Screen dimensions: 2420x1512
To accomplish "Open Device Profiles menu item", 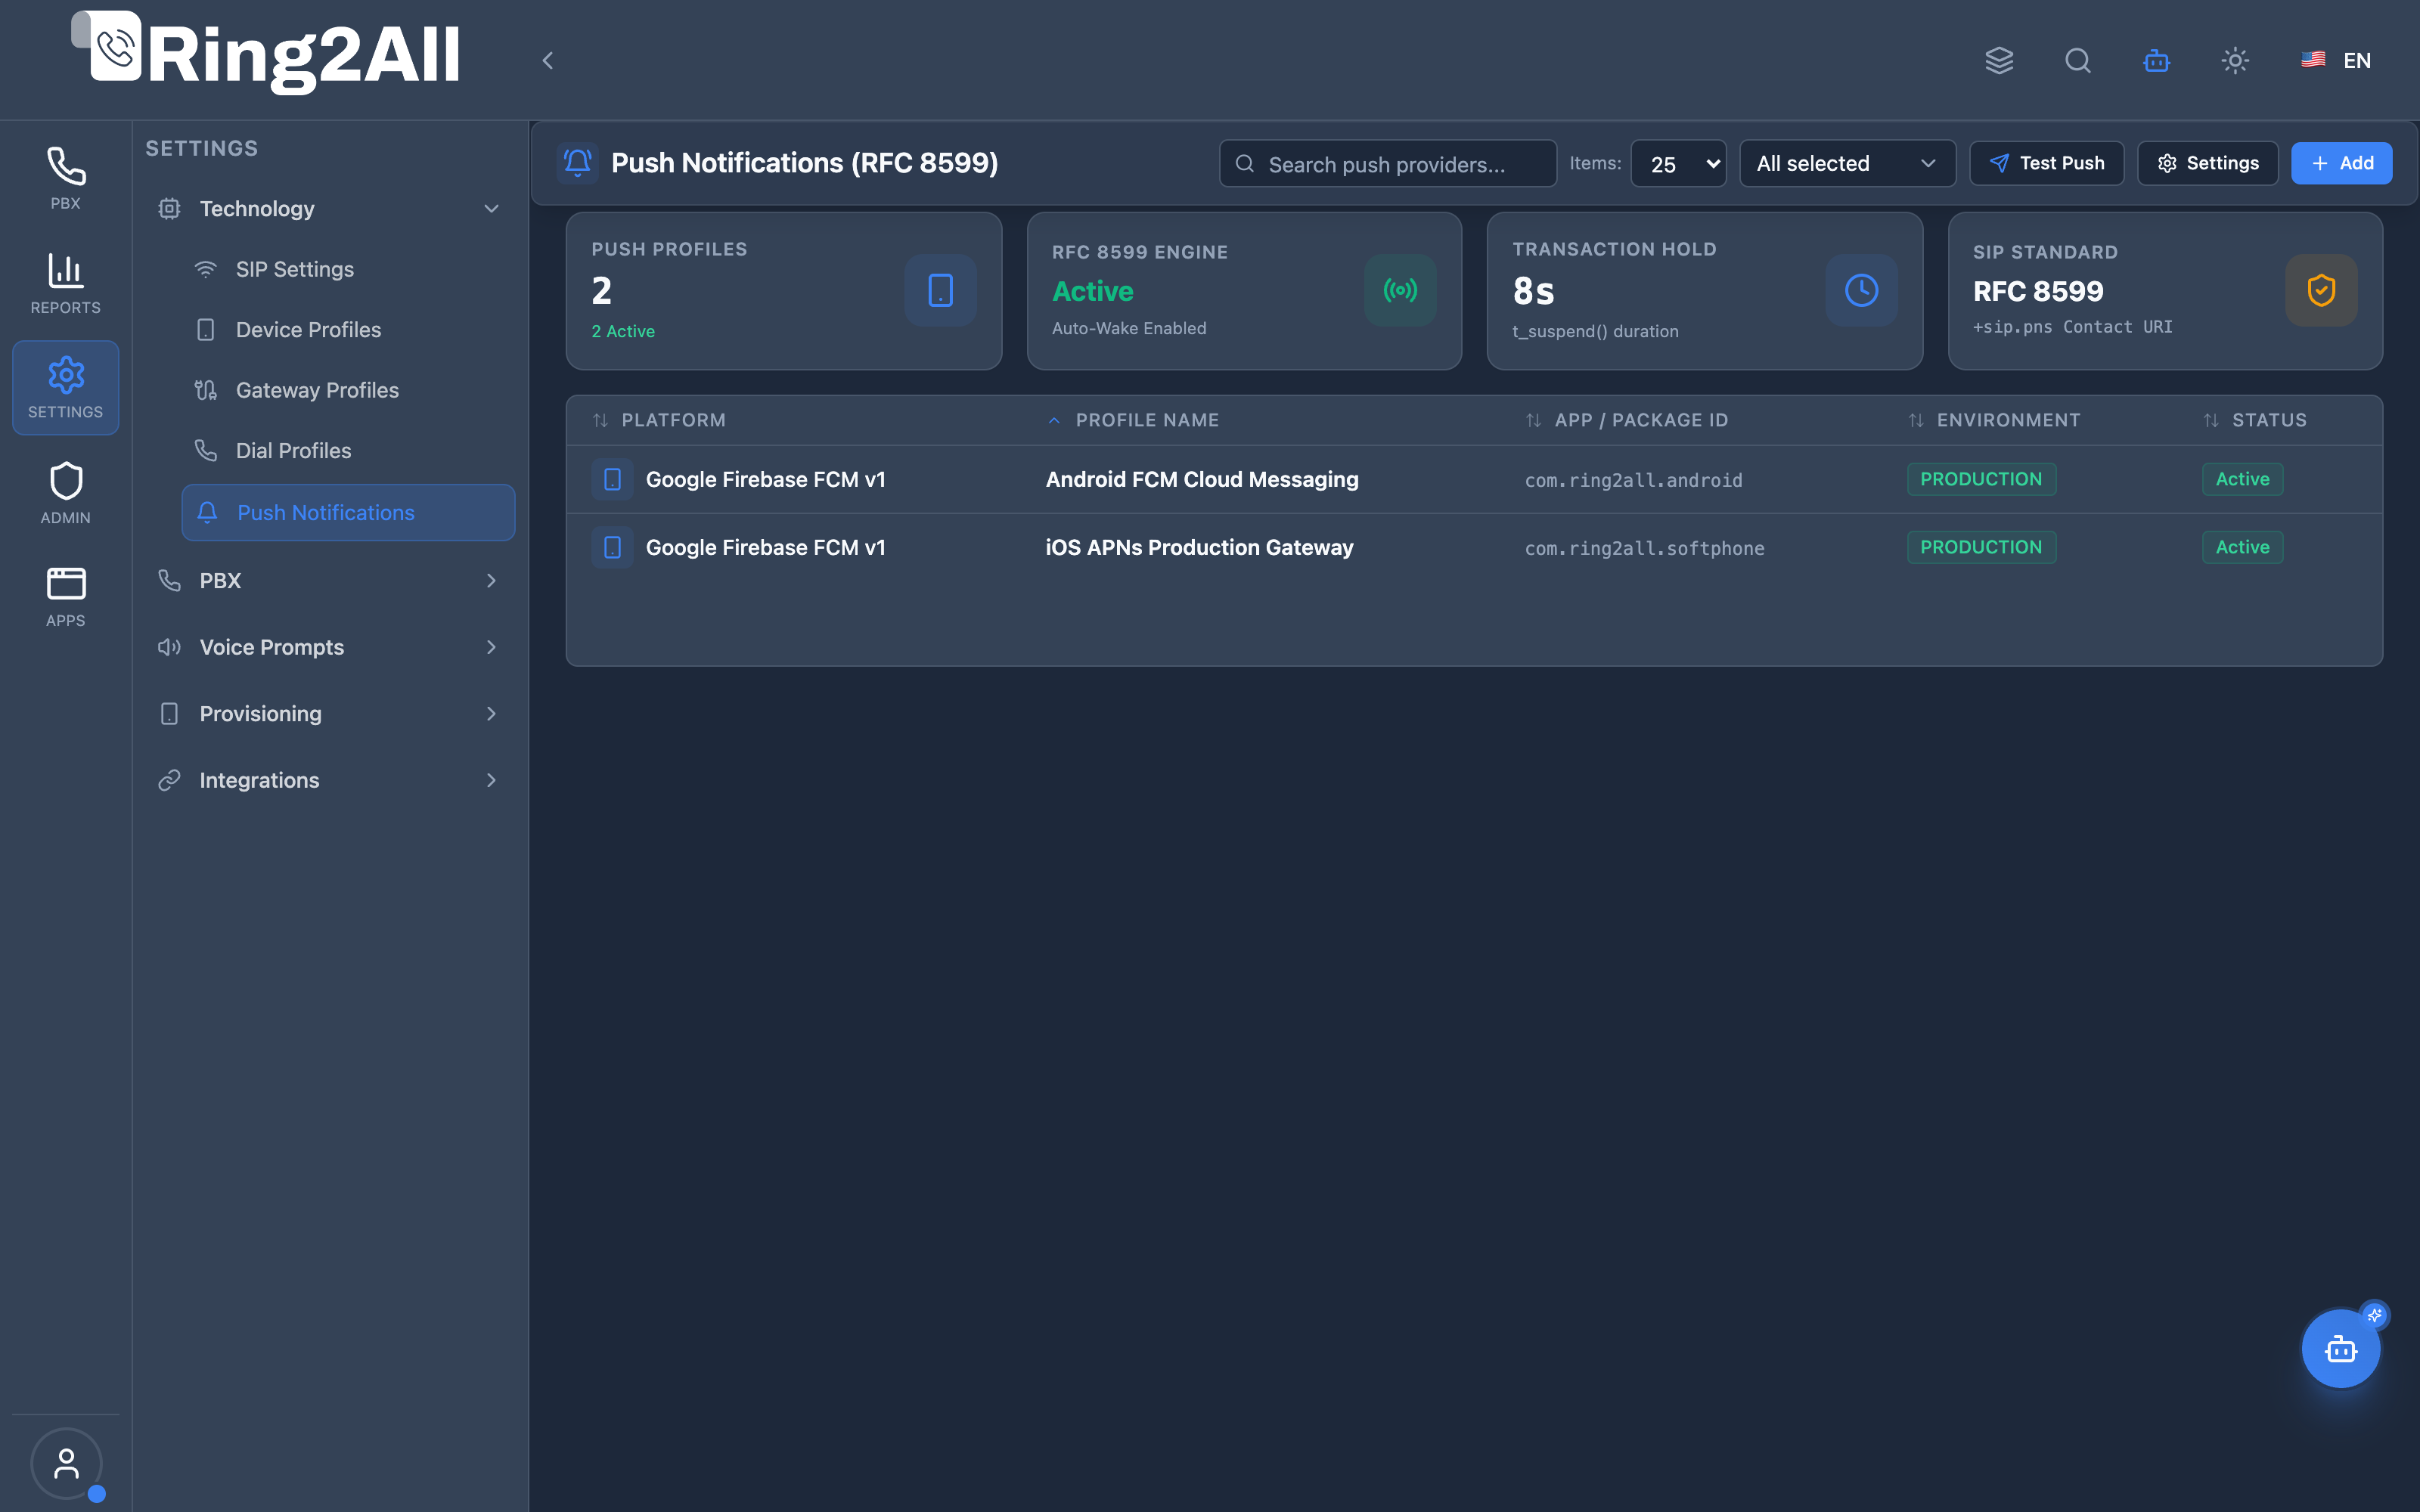I will [347, 329].
